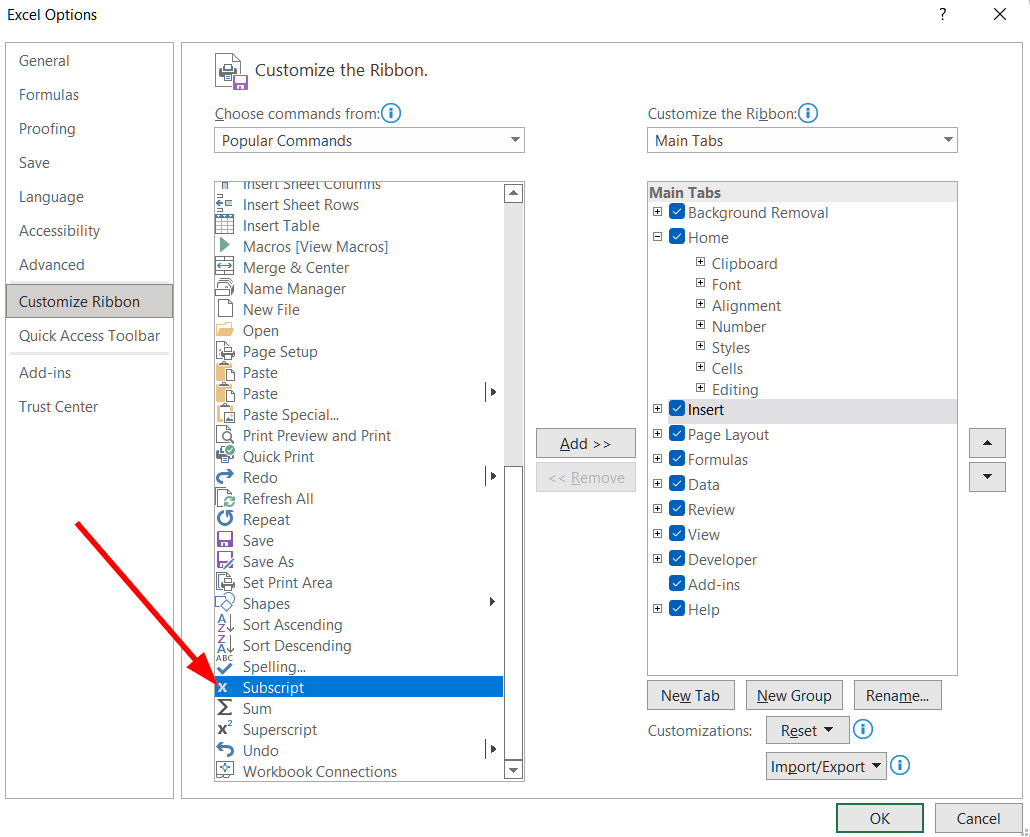Click the Spelling checkmark icon

tap(225, 666)
